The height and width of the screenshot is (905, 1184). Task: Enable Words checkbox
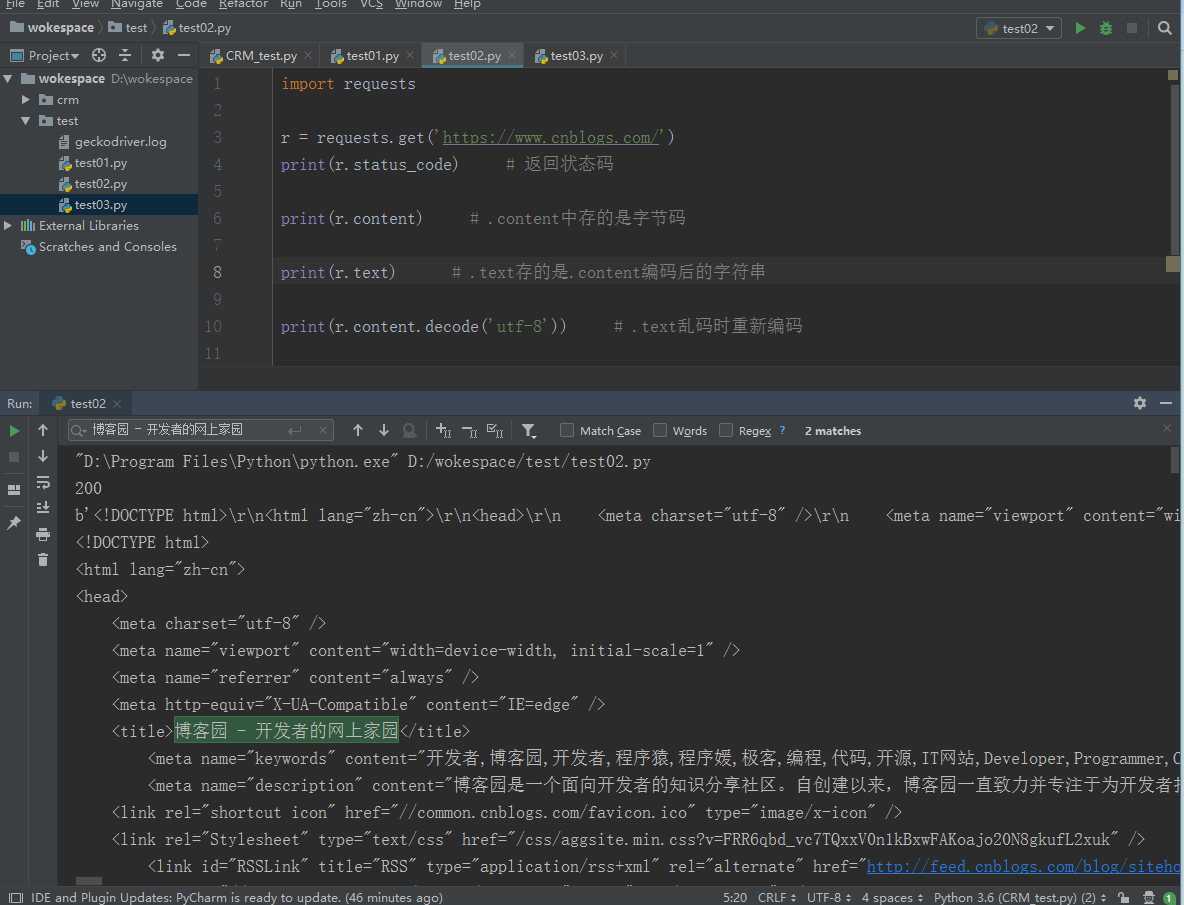pyautogui.click(x=660, y=430)
